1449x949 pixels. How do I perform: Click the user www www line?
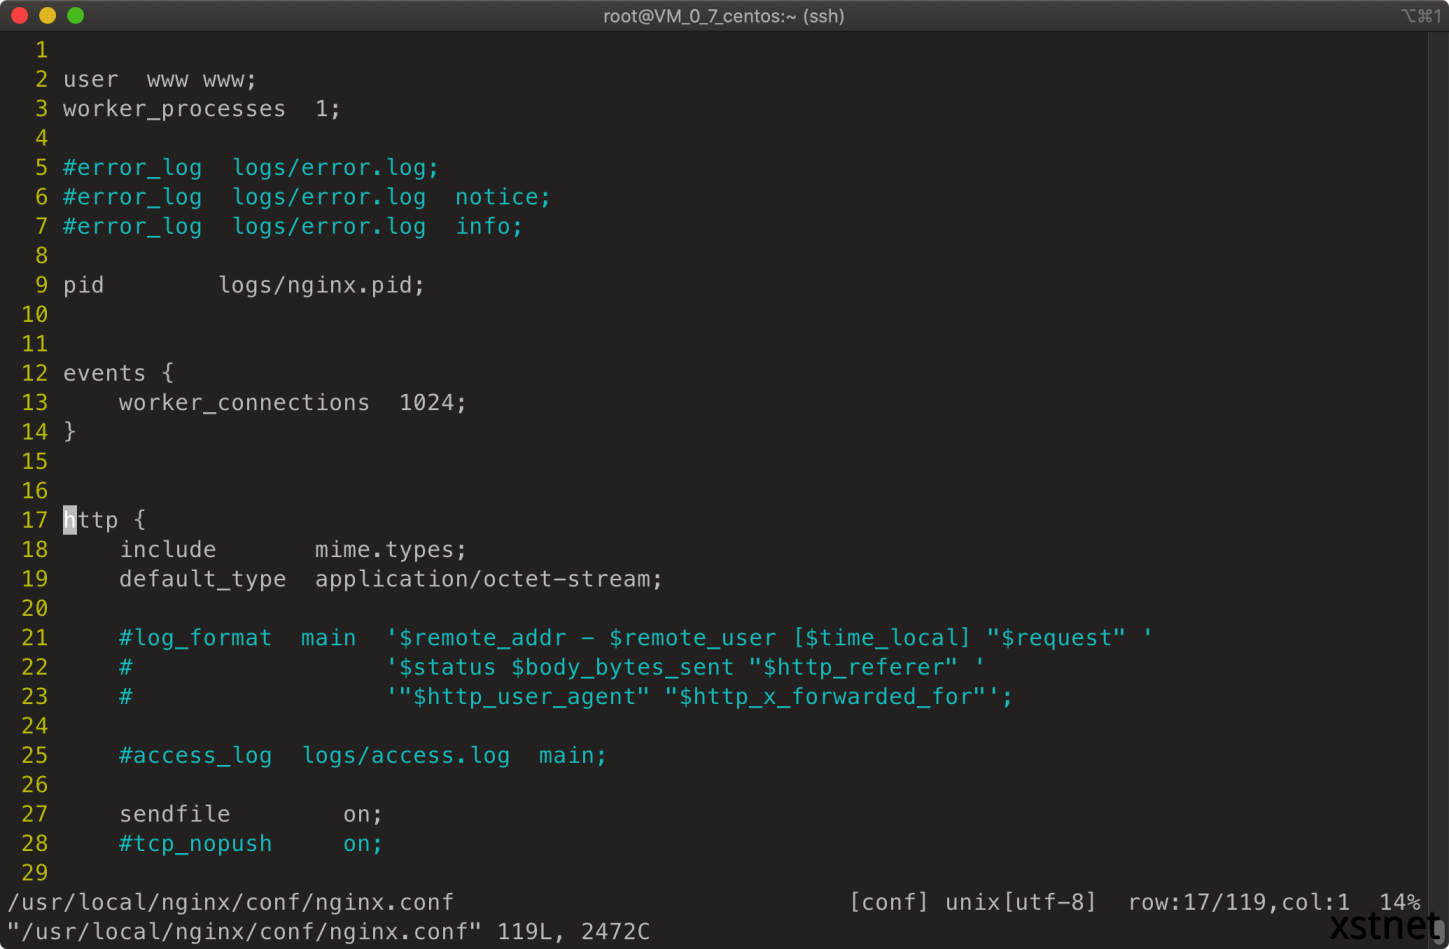click(x=159, y=80)
